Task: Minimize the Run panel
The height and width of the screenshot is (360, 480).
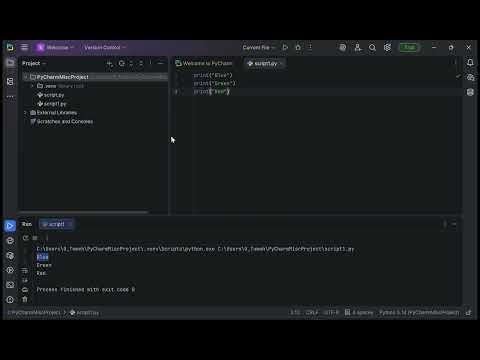Action: pos(454,224)
